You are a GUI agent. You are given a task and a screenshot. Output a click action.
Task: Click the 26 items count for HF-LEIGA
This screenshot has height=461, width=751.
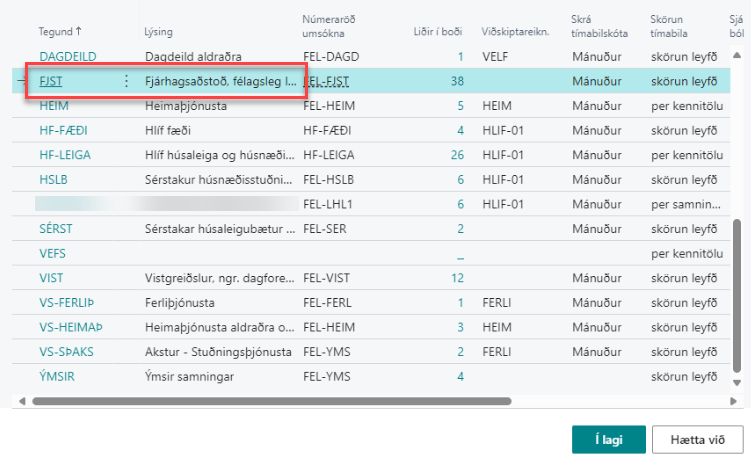457,154
